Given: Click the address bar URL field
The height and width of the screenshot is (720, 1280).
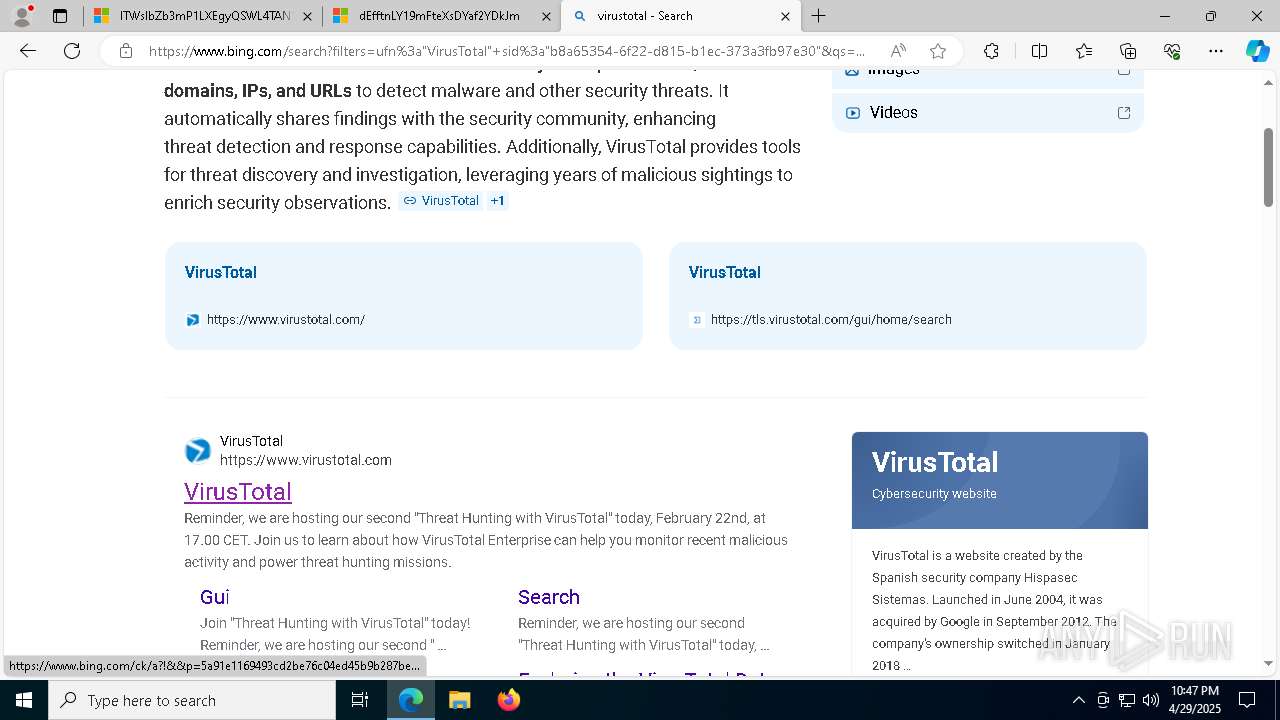Looking at the screenshot, I should (508, 51).
